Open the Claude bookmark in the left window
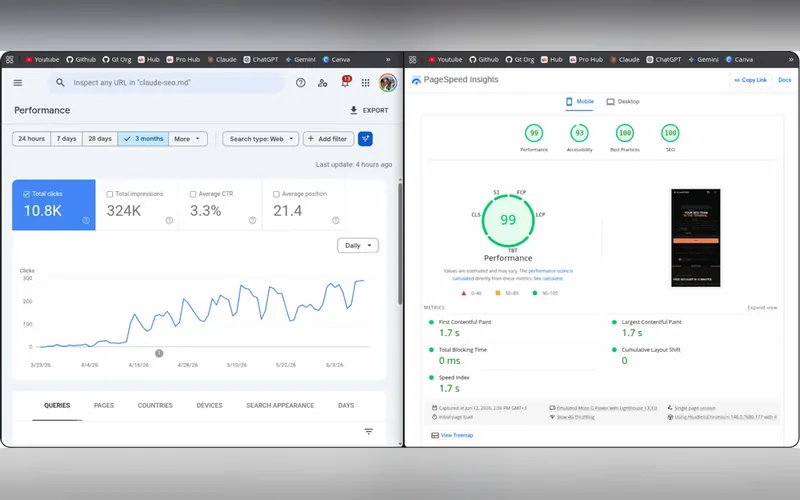The image size is (800, 500). pos(221,60)
